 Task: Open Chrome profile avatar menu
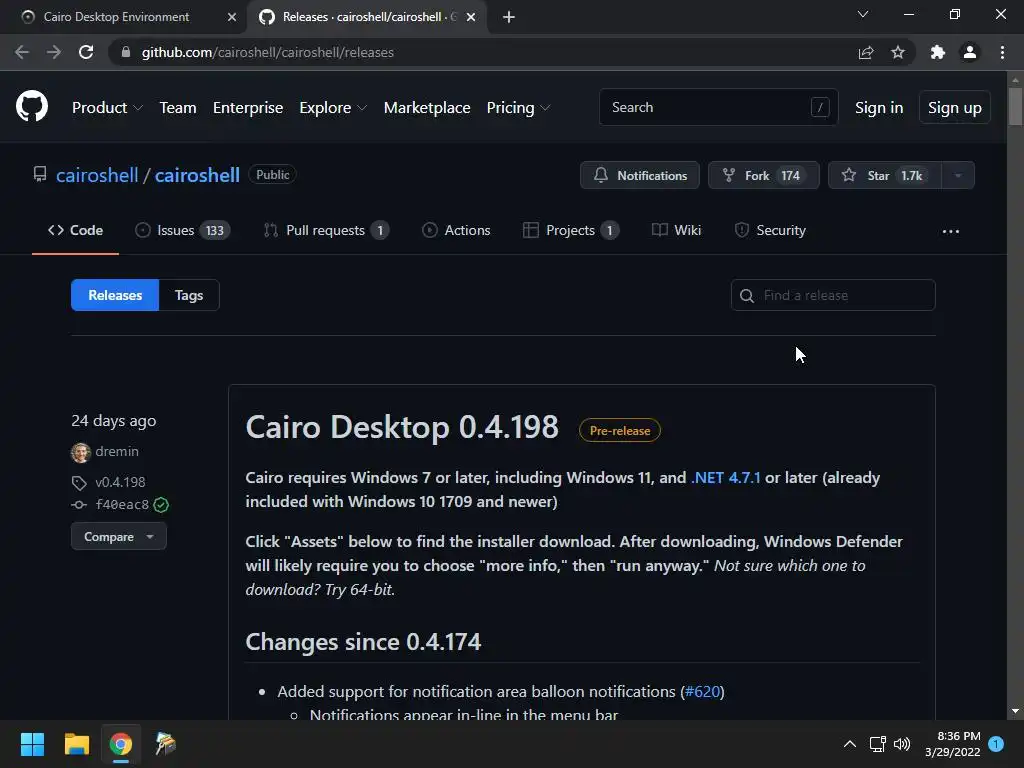(970, 52)
